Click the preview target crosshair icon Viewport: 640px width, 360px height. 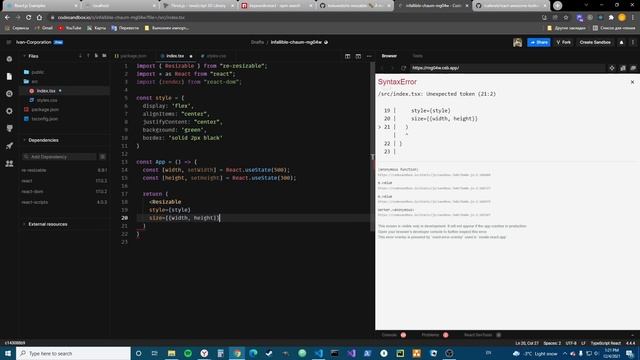[612, 68]
